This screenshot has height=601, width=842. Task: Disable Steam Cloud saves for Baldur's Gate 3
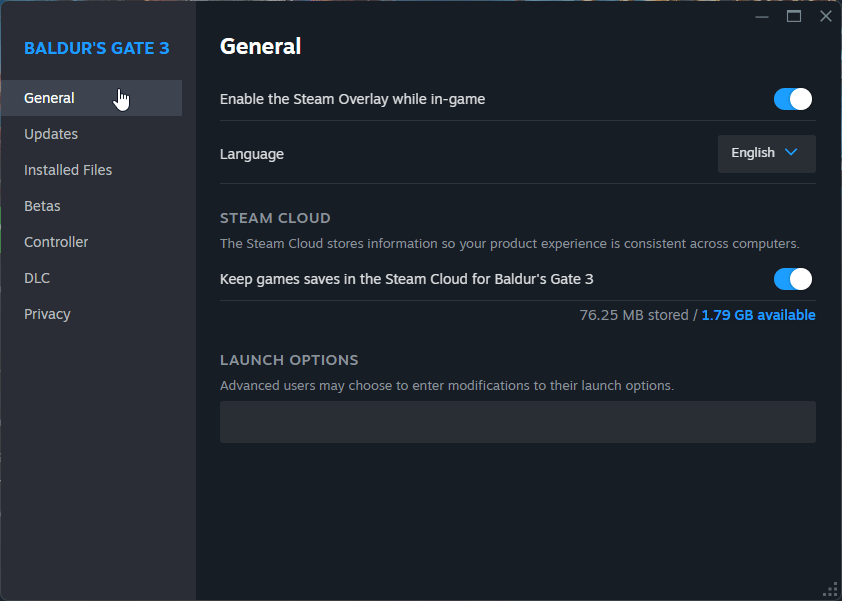tap(793, 279)
